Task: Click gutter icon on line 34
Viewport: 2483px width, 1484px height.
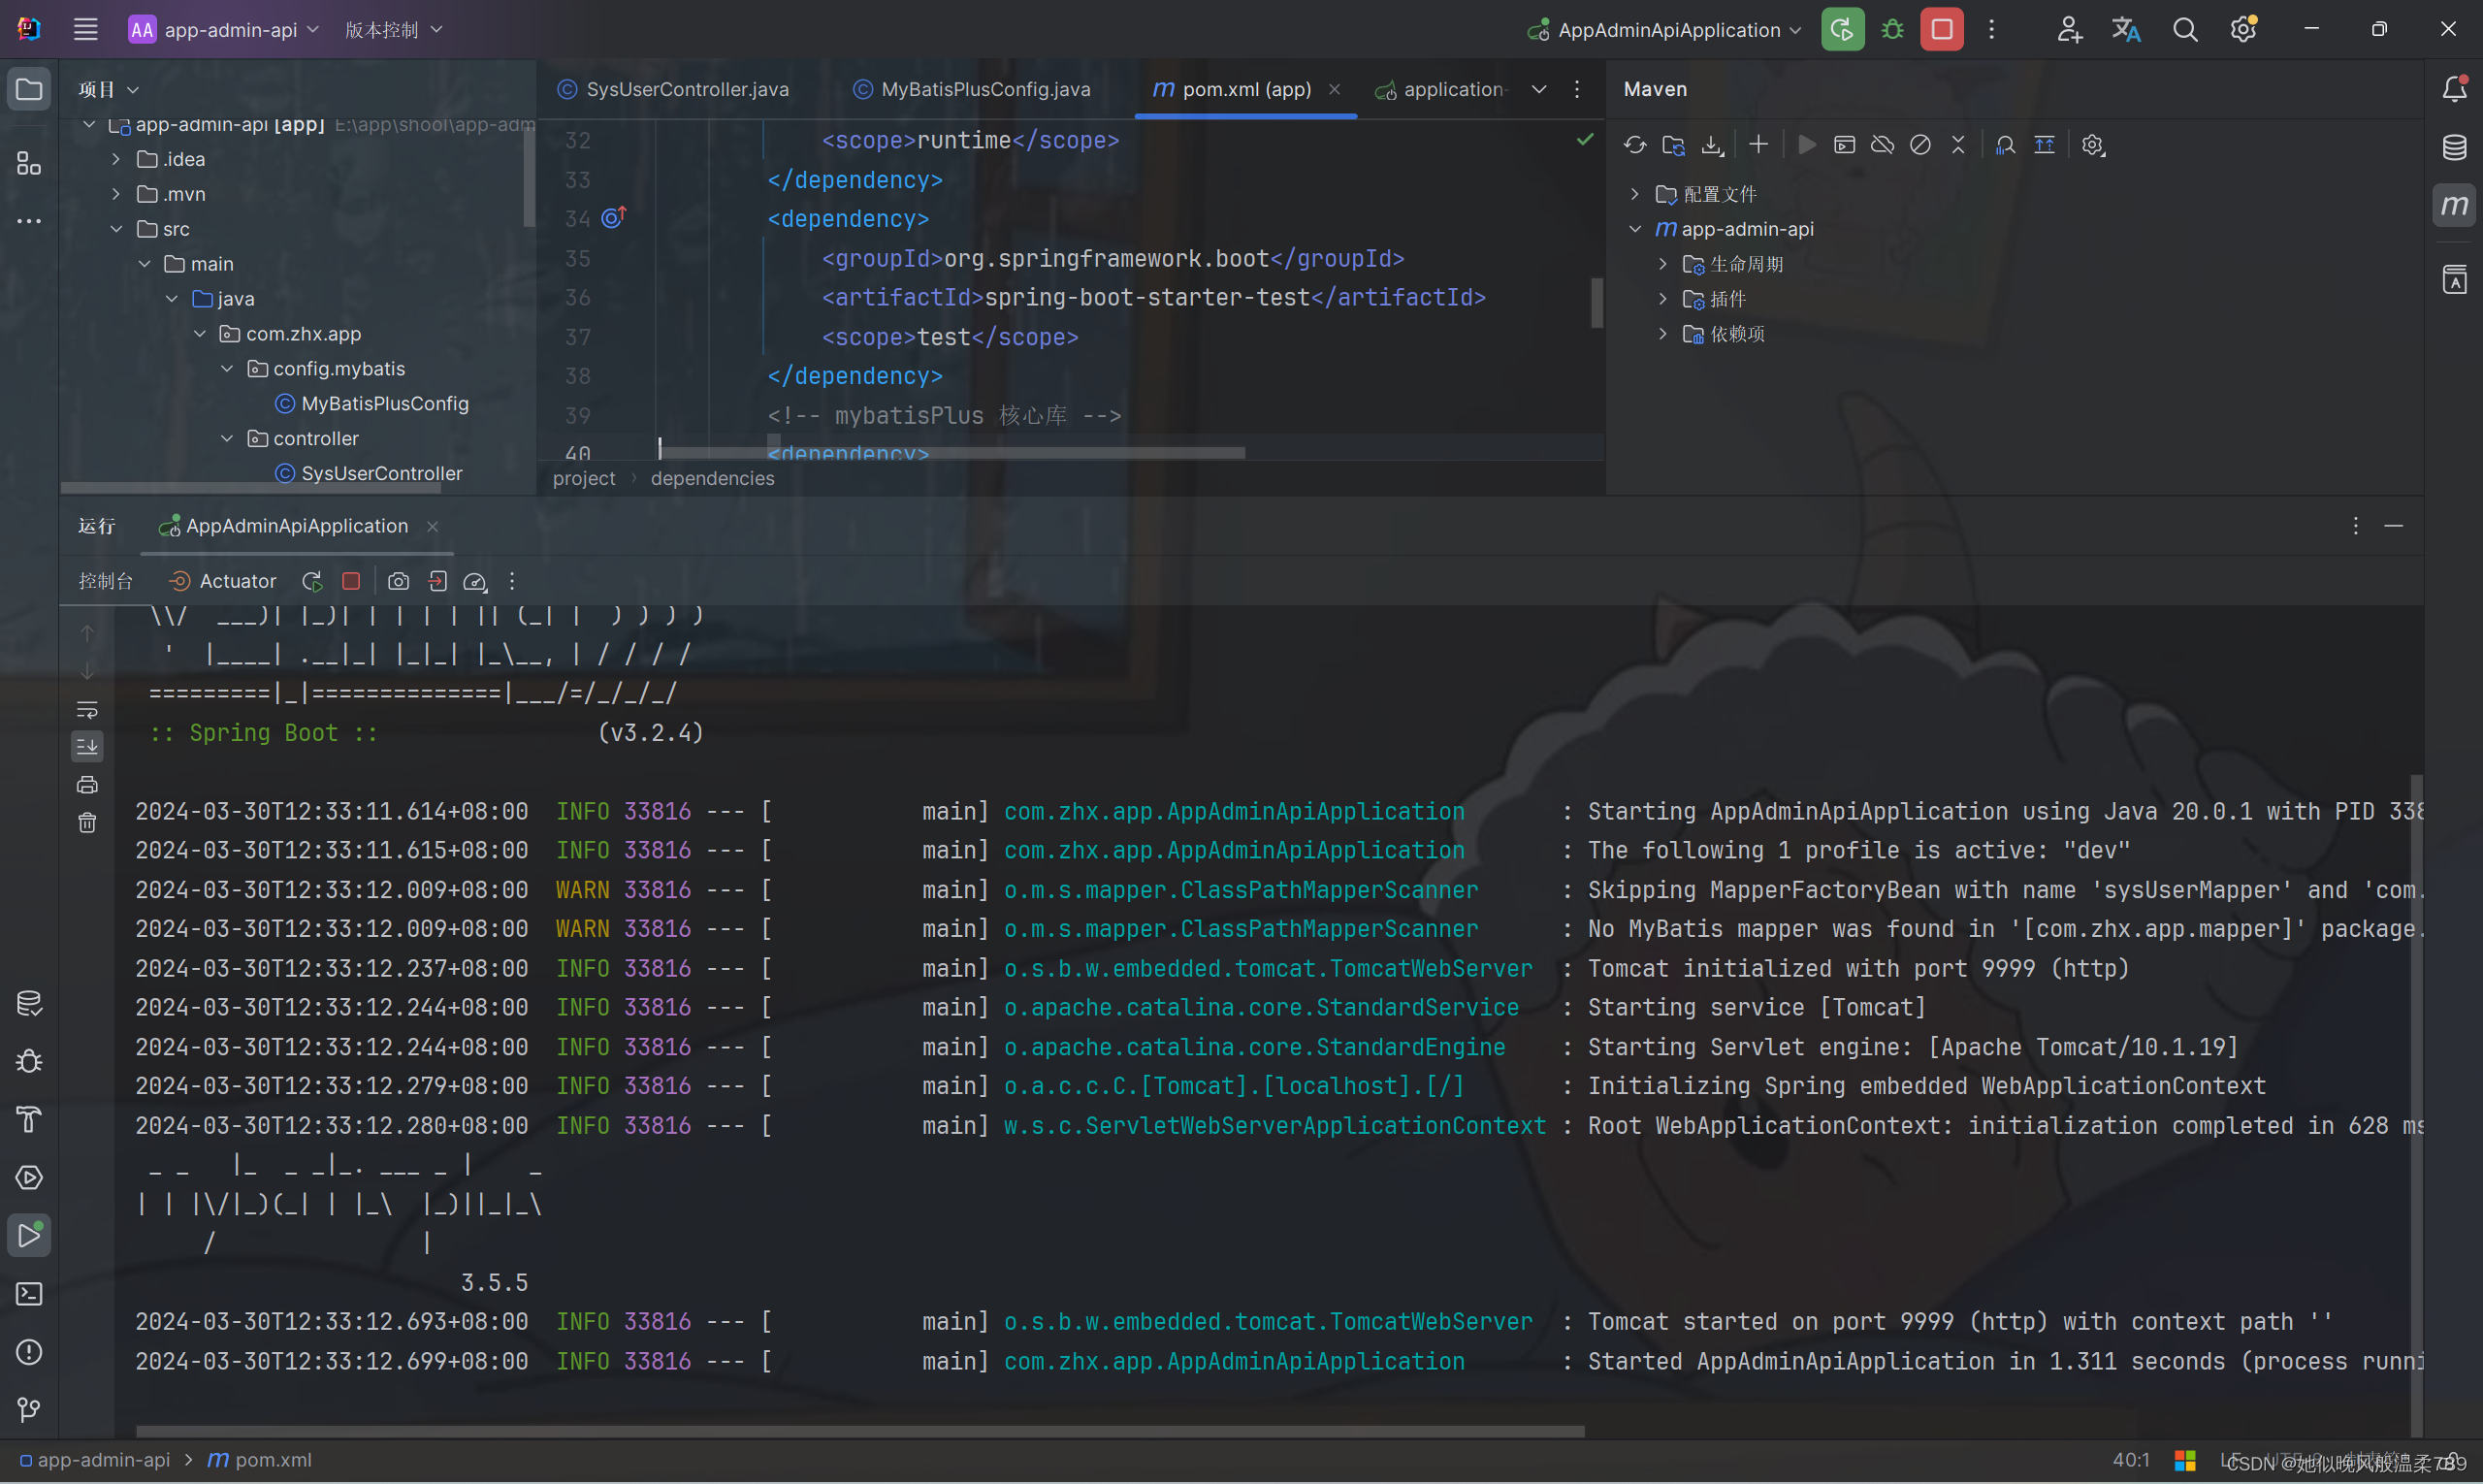Action: (613, 217)
